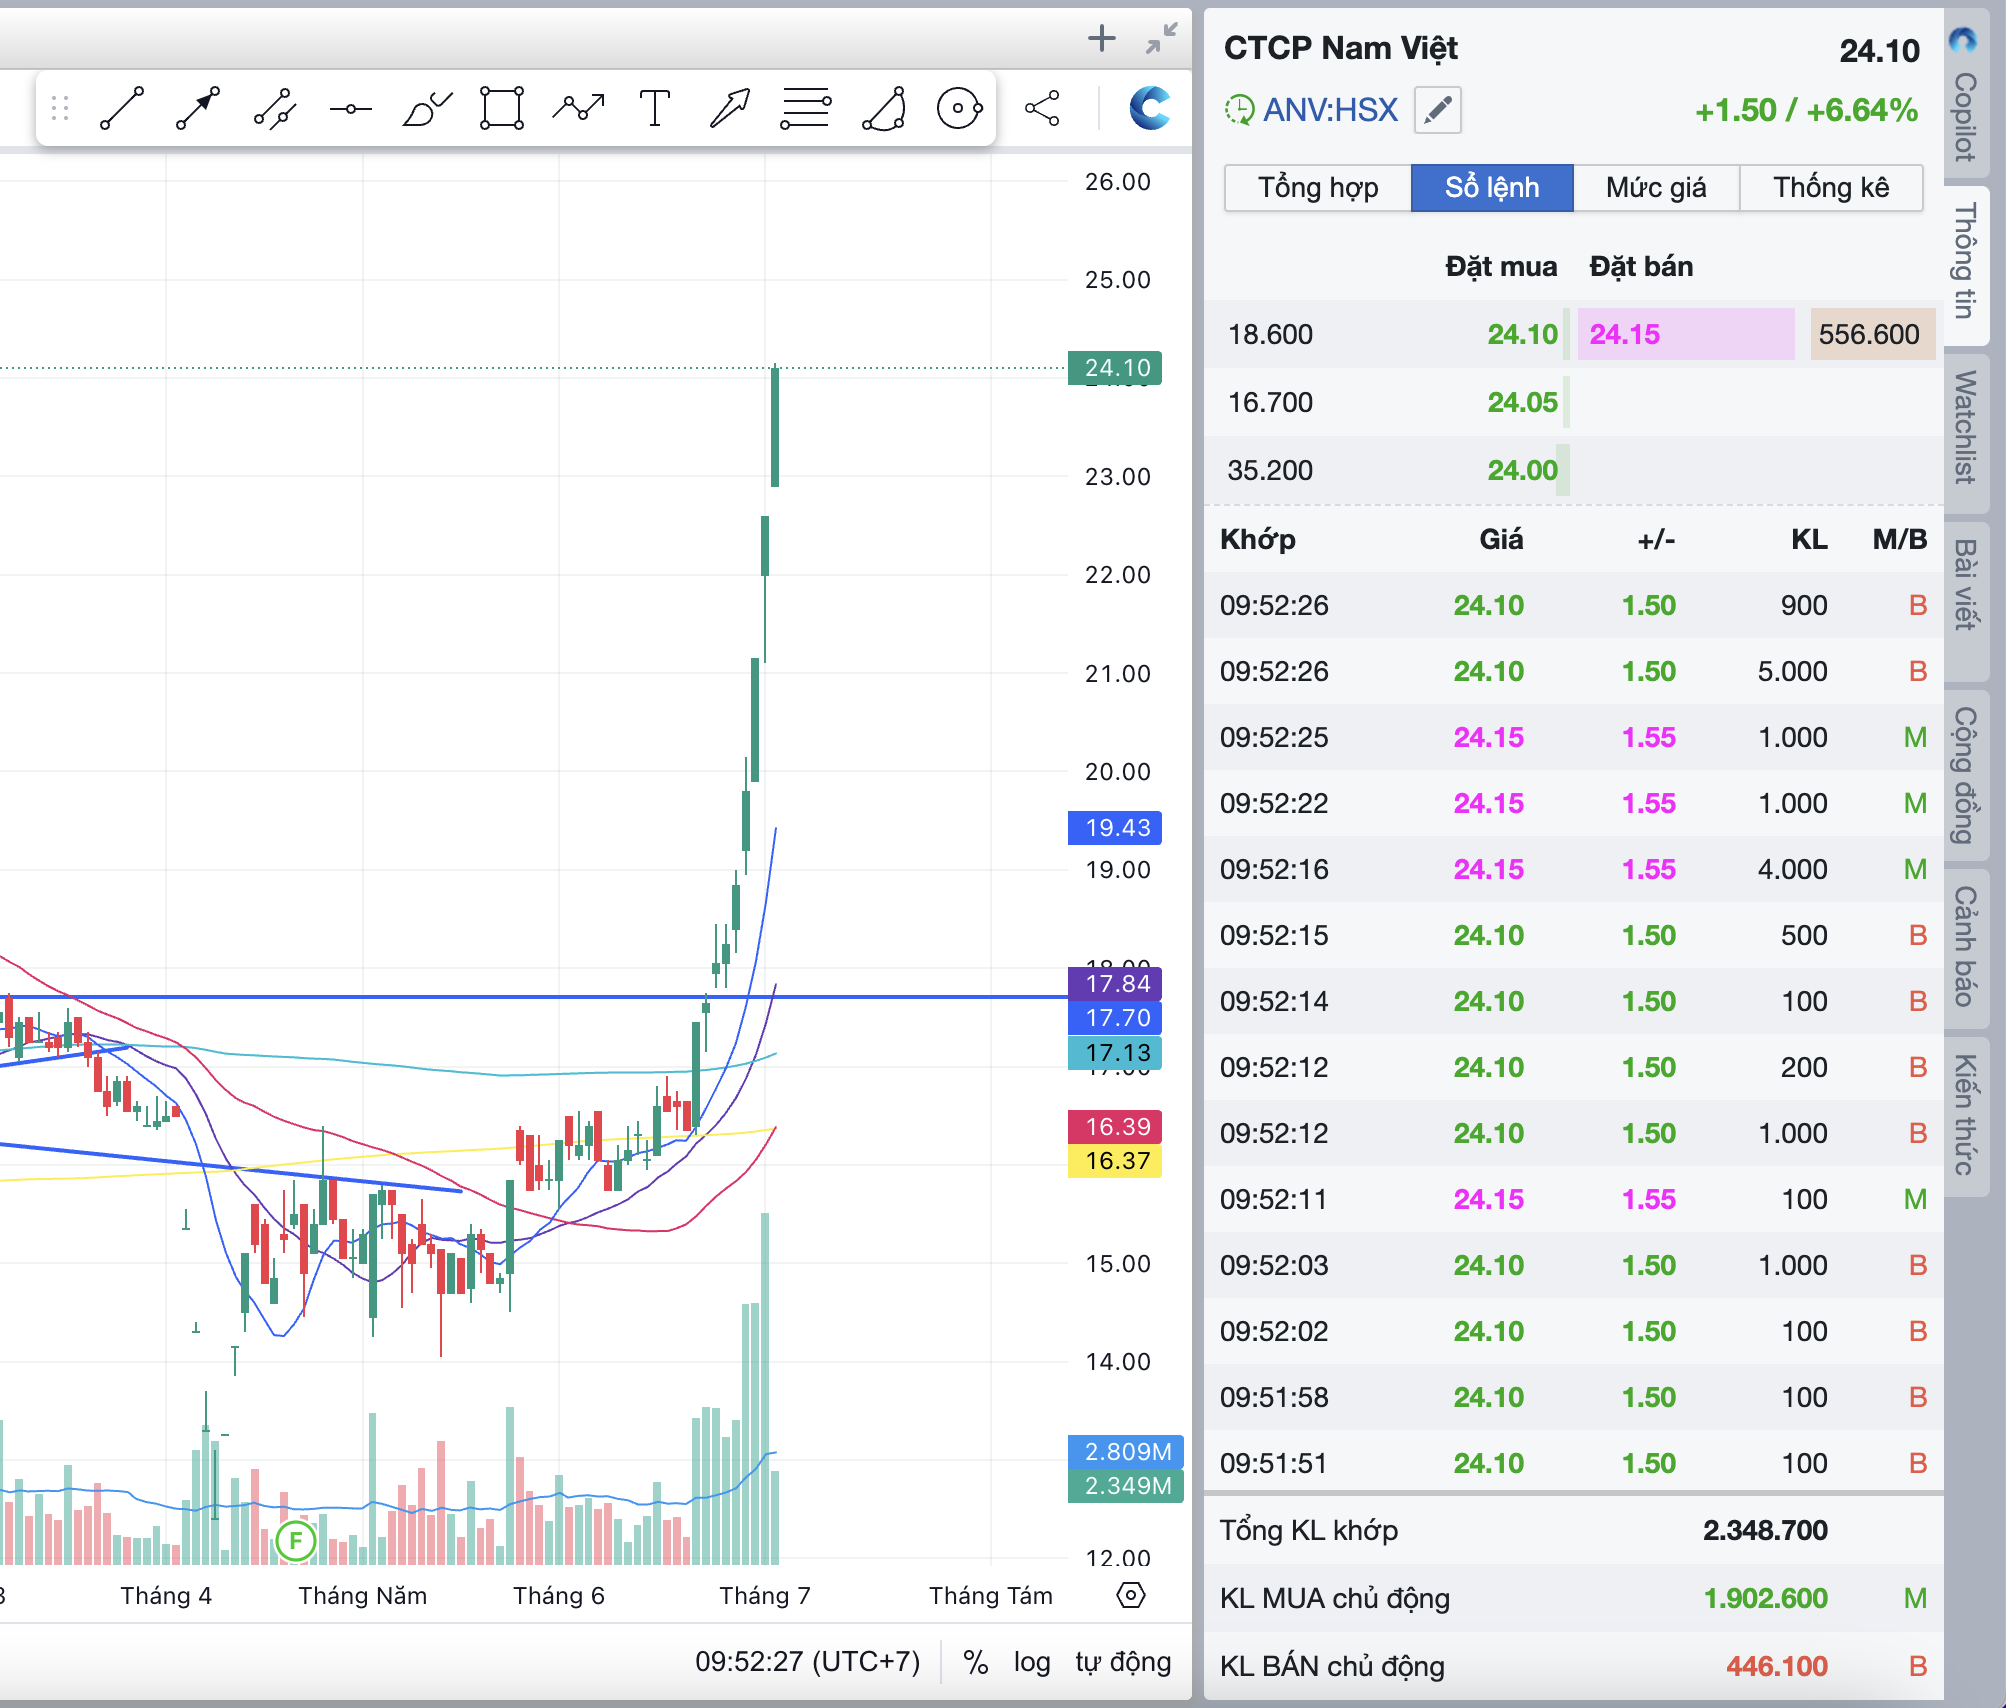2006x1708 pixels.
Task: Select the text annotation tool
Action: click(x=654, y=108)
